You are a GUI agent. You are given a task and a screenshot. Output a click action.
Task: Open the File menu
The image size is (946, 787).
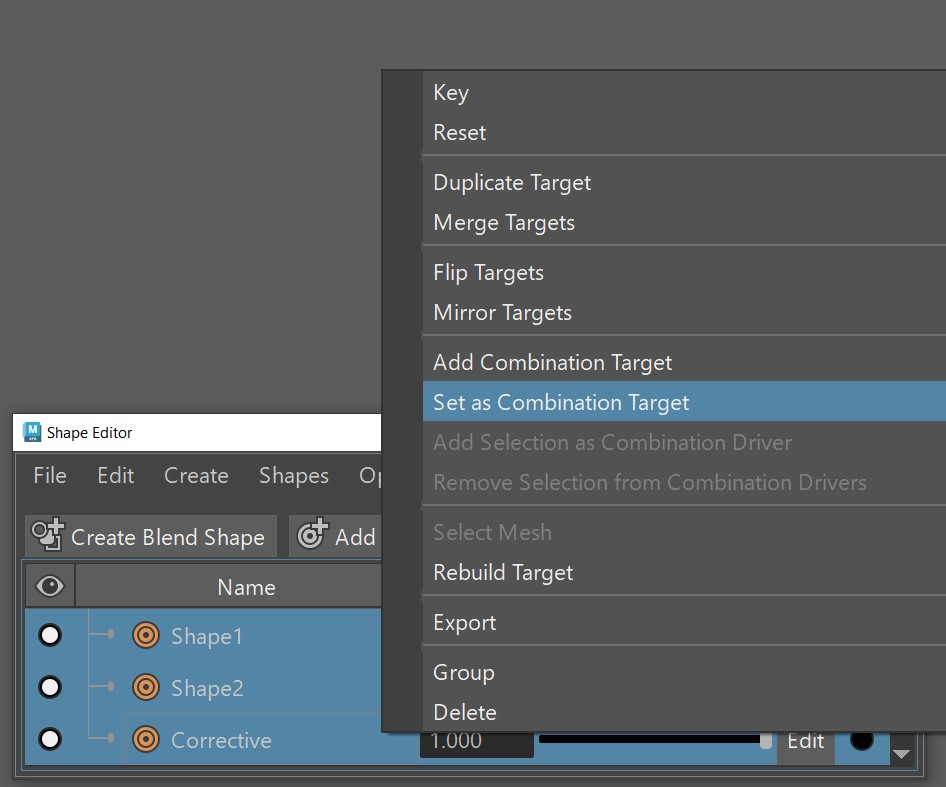tap(50, 476)
